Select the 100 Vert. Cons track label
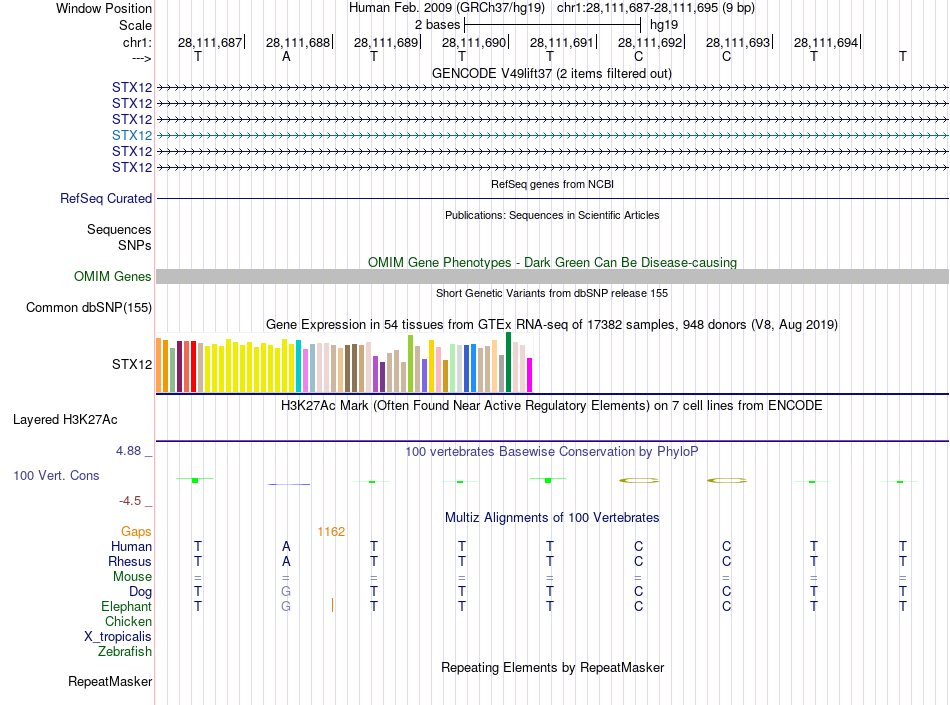Image resolution: width=950 pixels, height=705 pixels. [x=57, y=476]
